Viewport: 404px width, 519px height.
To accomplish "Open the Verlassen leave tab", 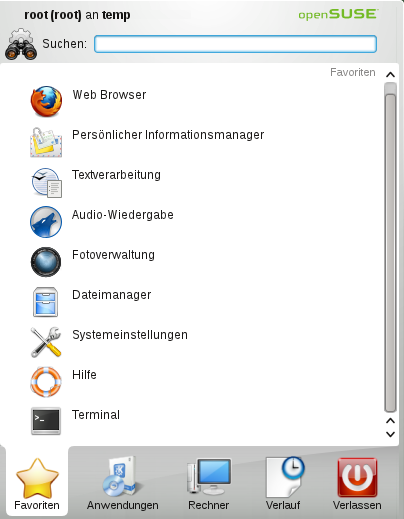I will pyautogui.click(x=357, y=483).
